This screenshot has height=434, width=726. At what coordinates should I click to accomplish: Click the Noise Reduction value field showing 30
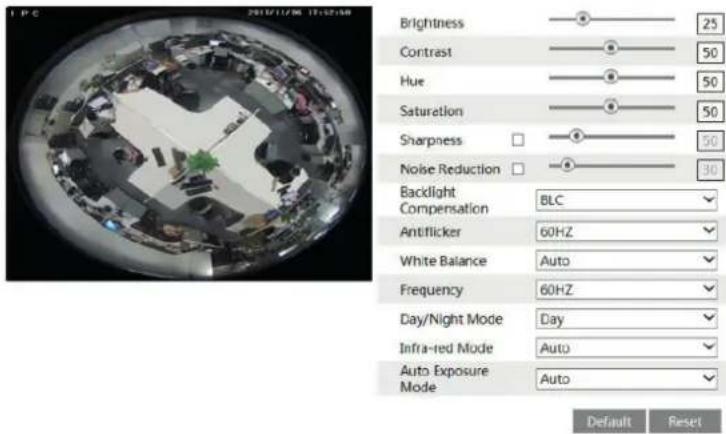710,170
